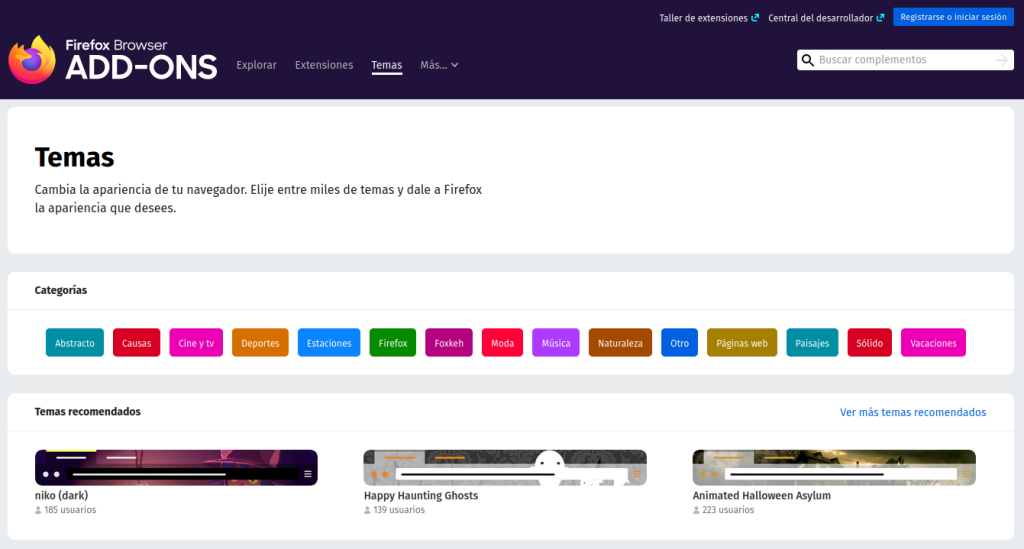Choose the Naturaleza category

[x=620, y=343]
